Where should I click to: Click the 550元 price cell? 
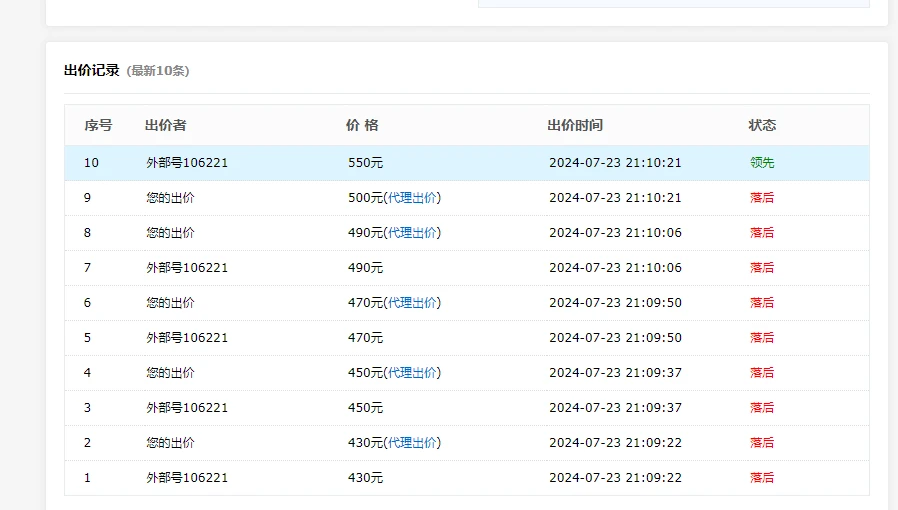pyautogui.click(x=365, y=163)
